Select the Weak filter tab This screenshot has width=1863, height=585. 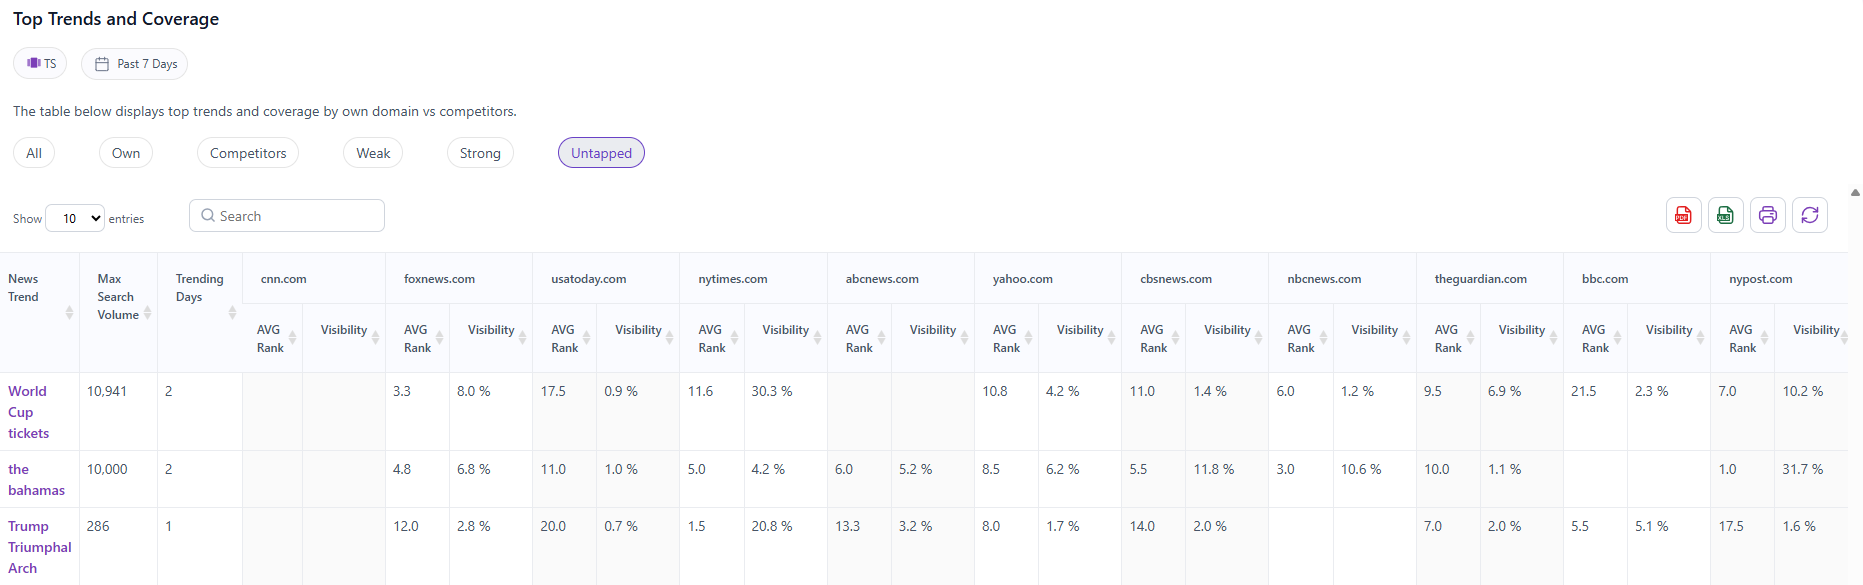click(373, 153)
